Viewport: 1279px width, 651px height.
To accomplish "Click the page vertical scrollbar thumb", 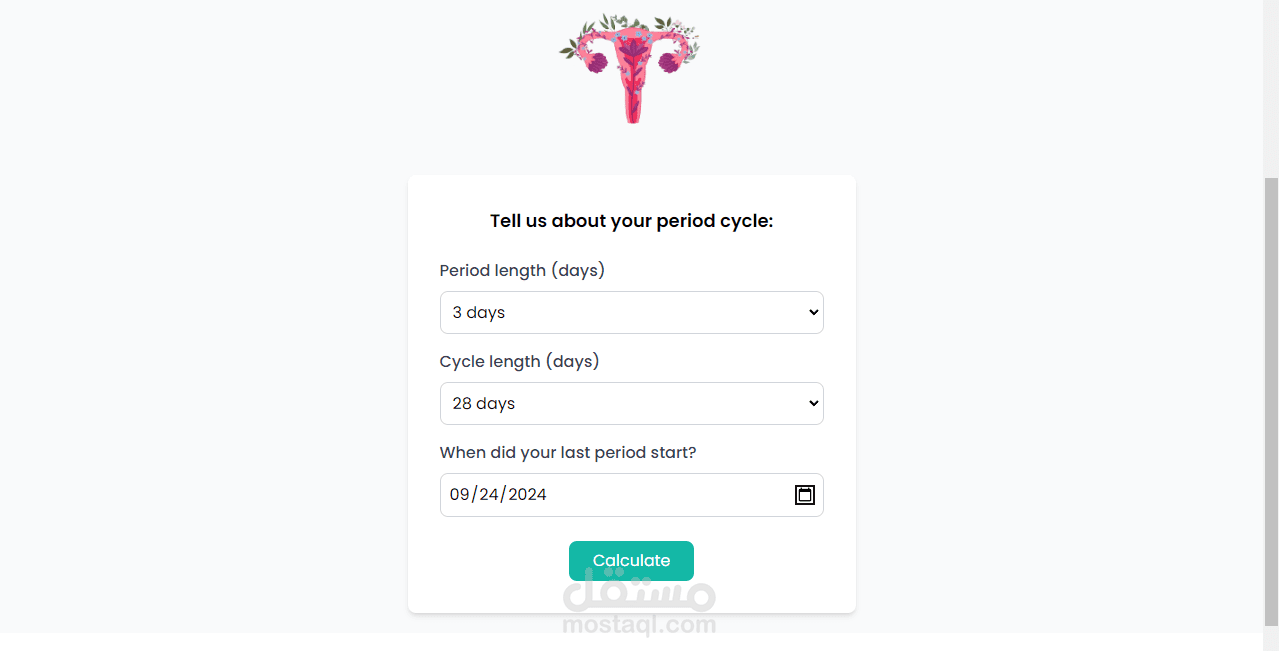I will click(x=1271, y=400).
